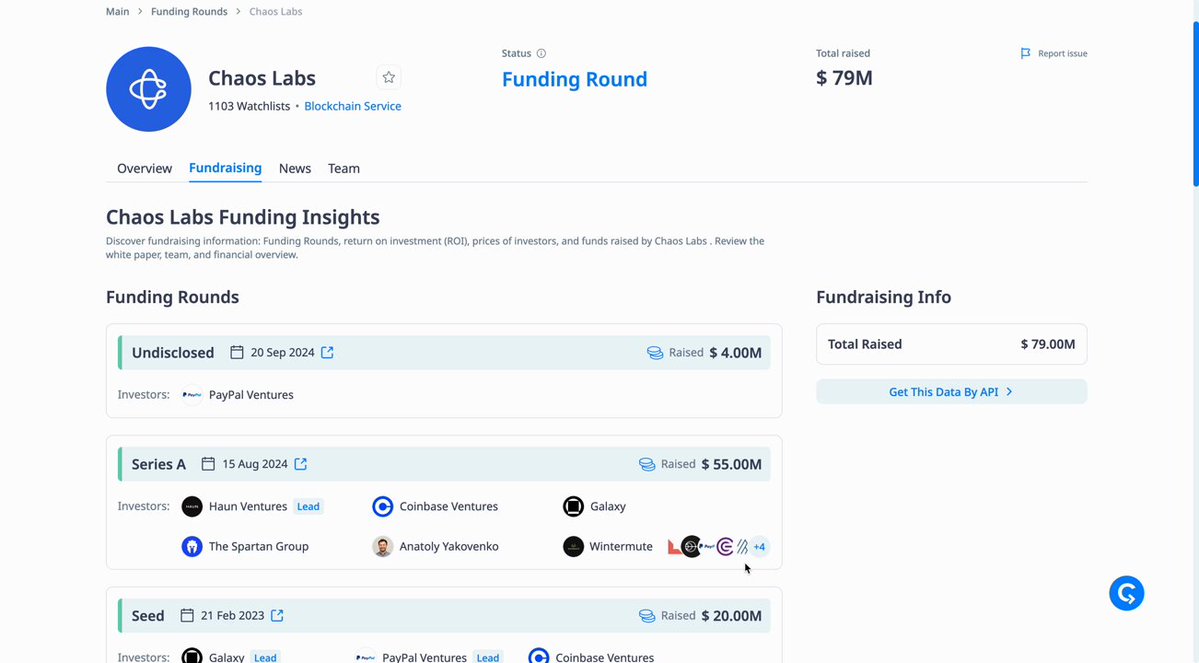This screenshot has height=663, width=1199.
Task: Click the Report issue flag icon
Action: point(1025,54)
